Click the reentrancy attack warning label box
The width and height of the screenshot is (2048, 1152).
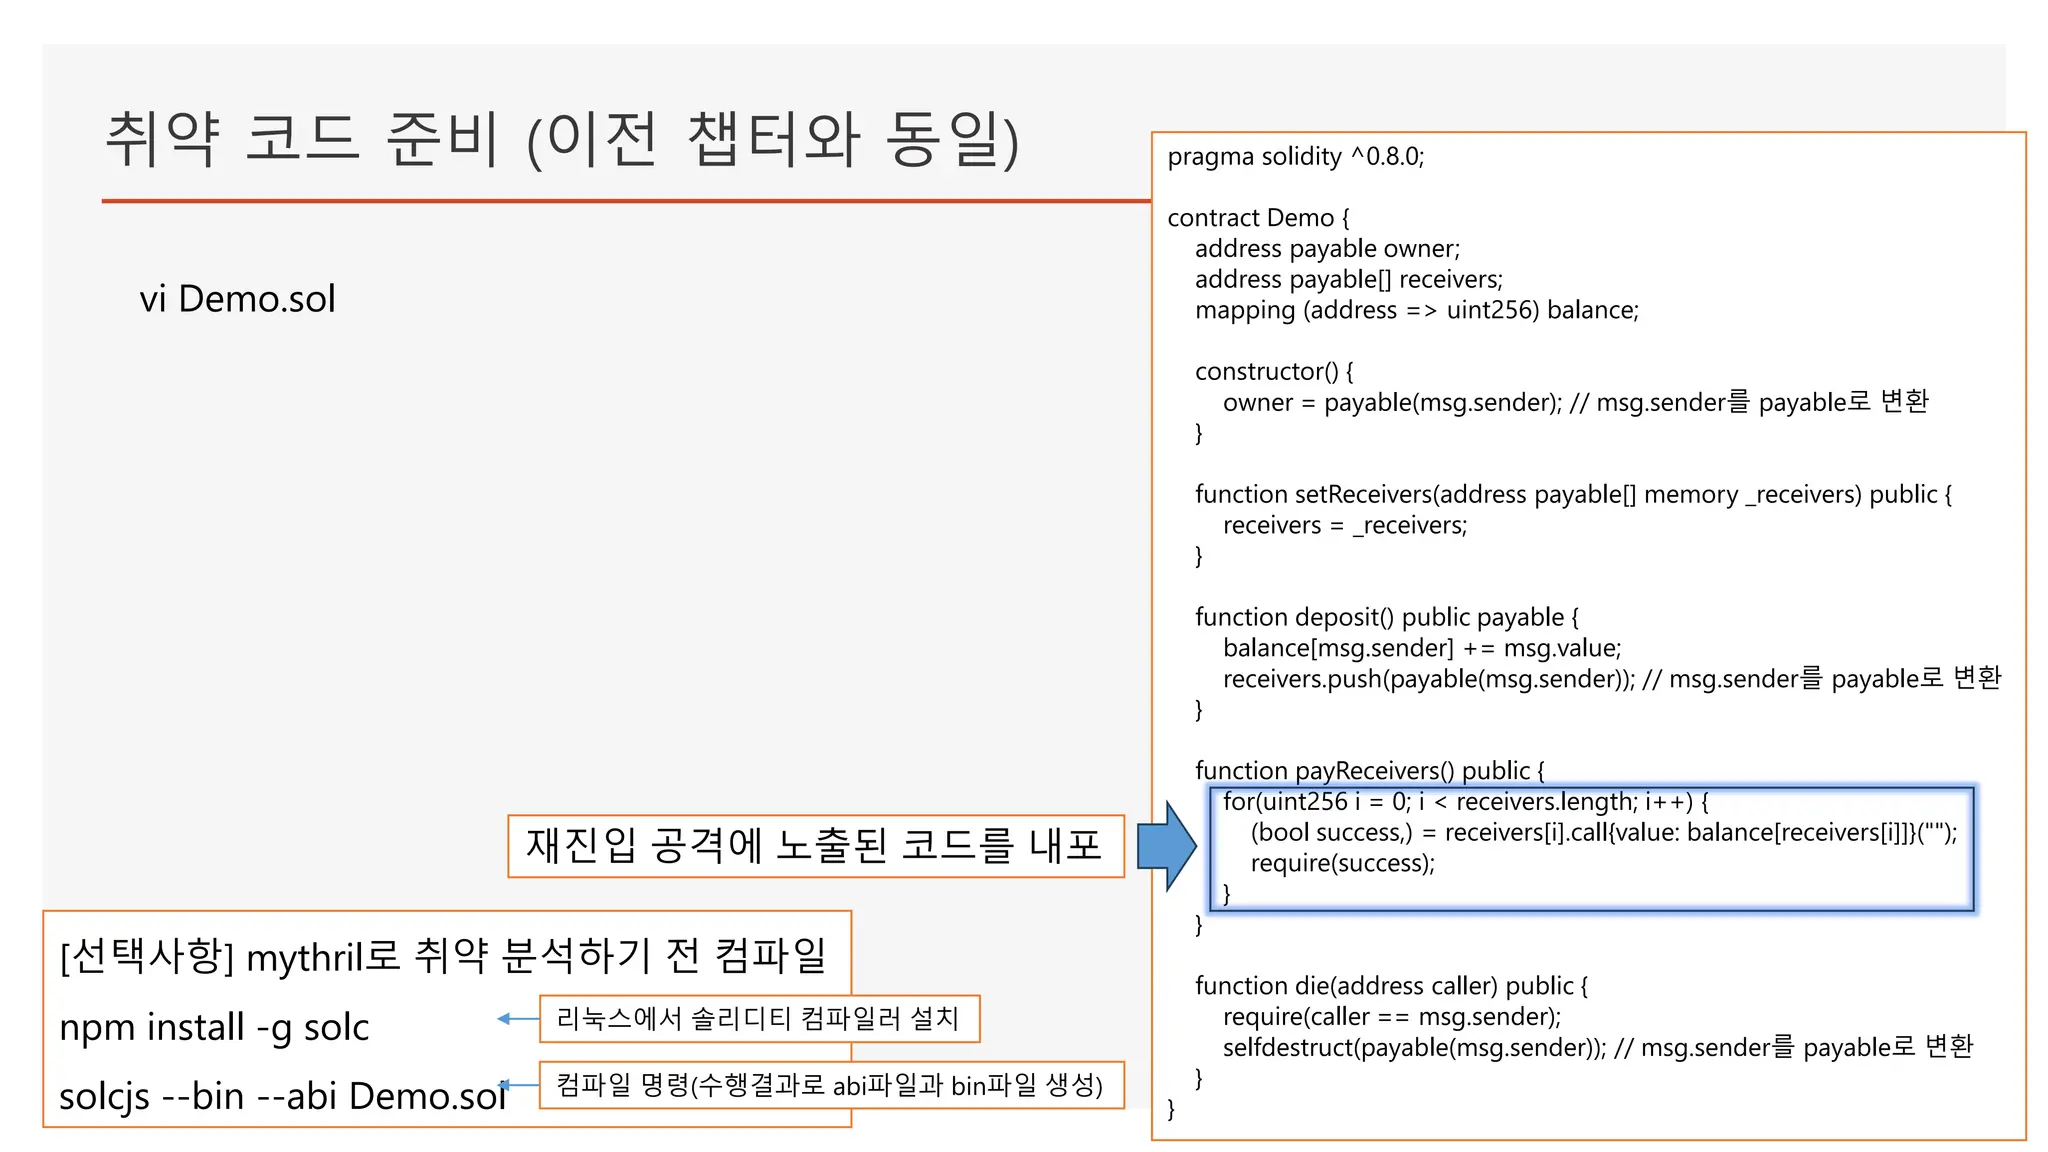pos(815,846)
